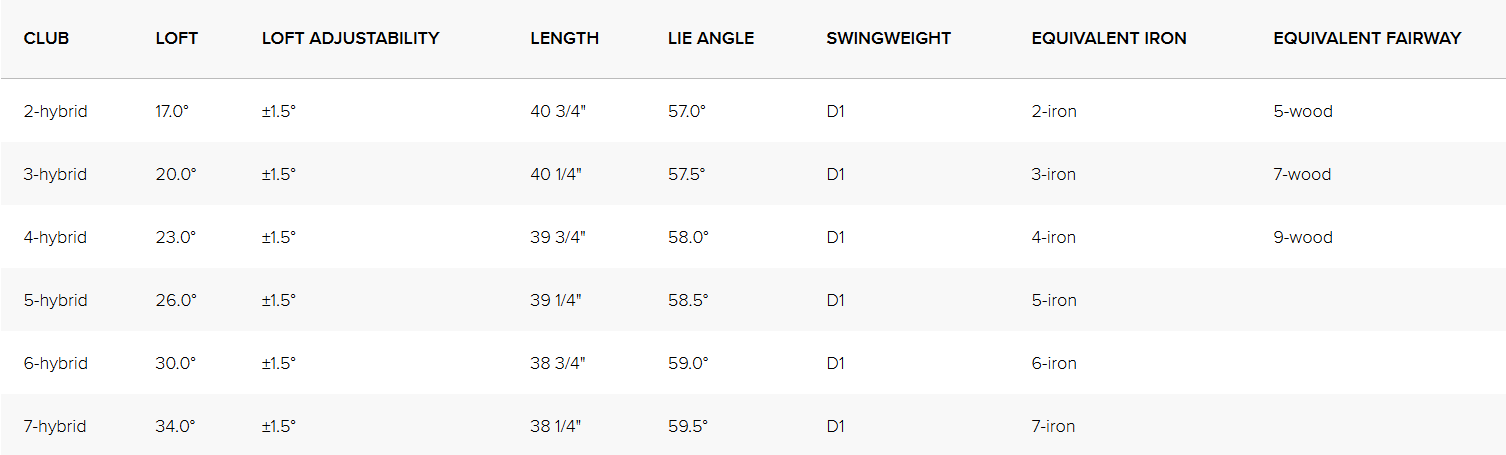The height and width of the screenshot is (455, 1506).
Task: Select the 9-wood fairway entry
Action: [x=1303, y=237]
